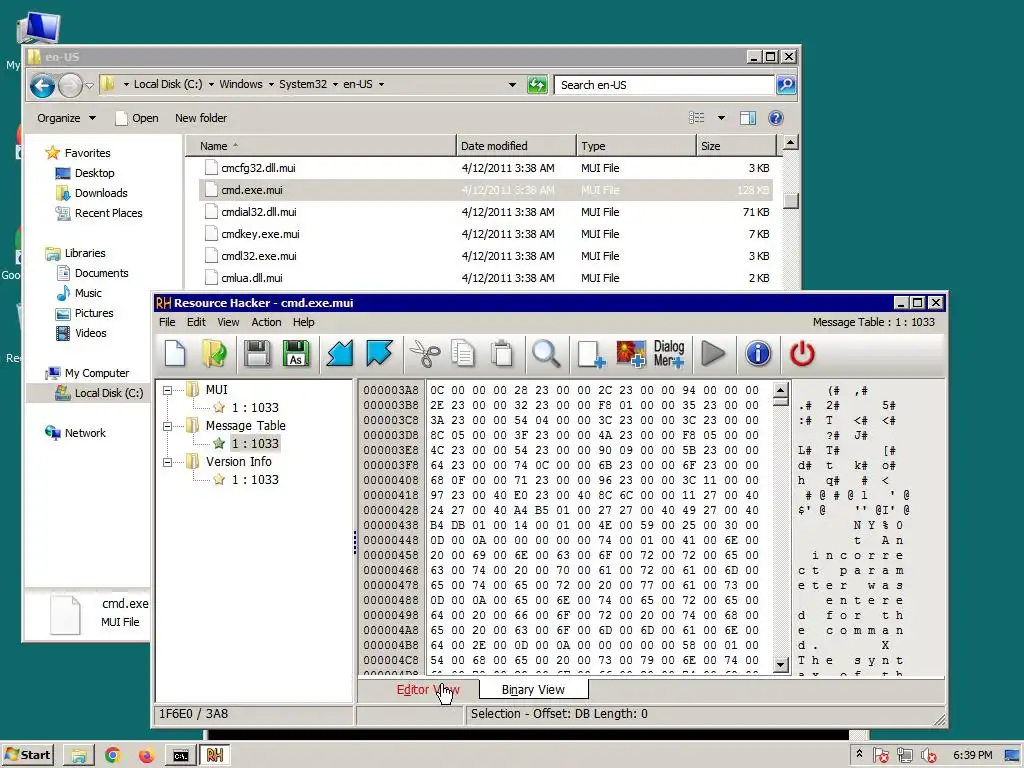Click the Compile play arrow icon

tap(713, 353)
